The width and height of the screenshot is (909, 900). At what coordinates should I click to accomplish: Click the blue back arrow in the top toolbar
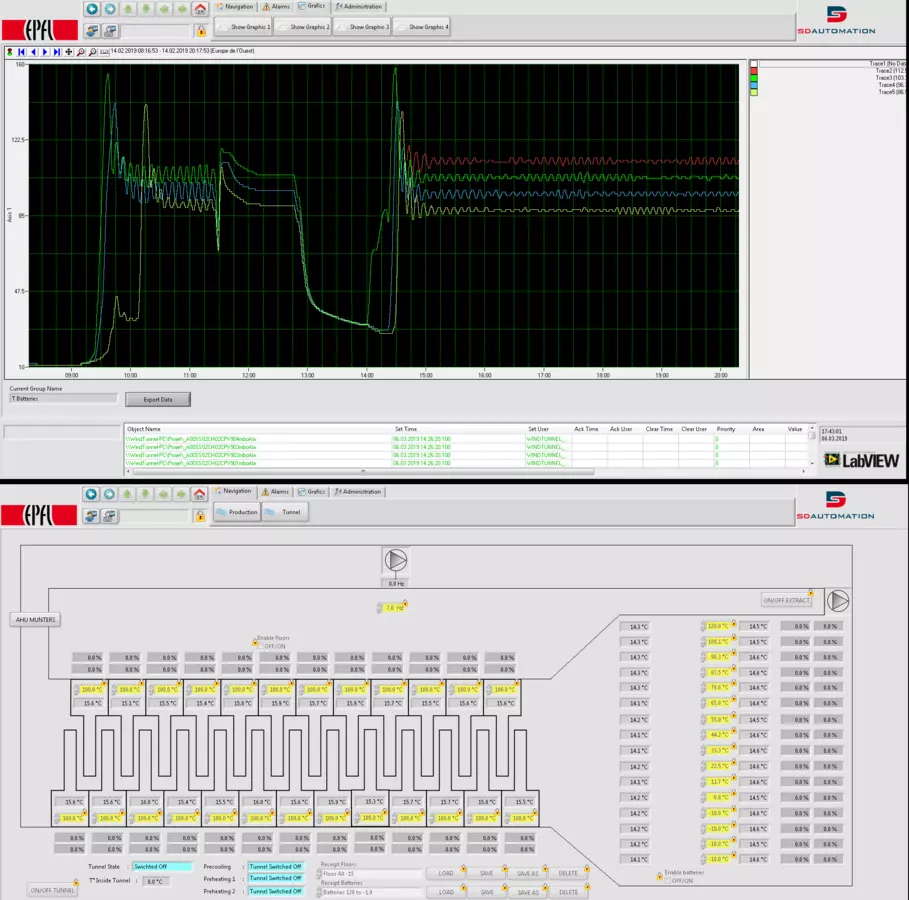point(91,8)
